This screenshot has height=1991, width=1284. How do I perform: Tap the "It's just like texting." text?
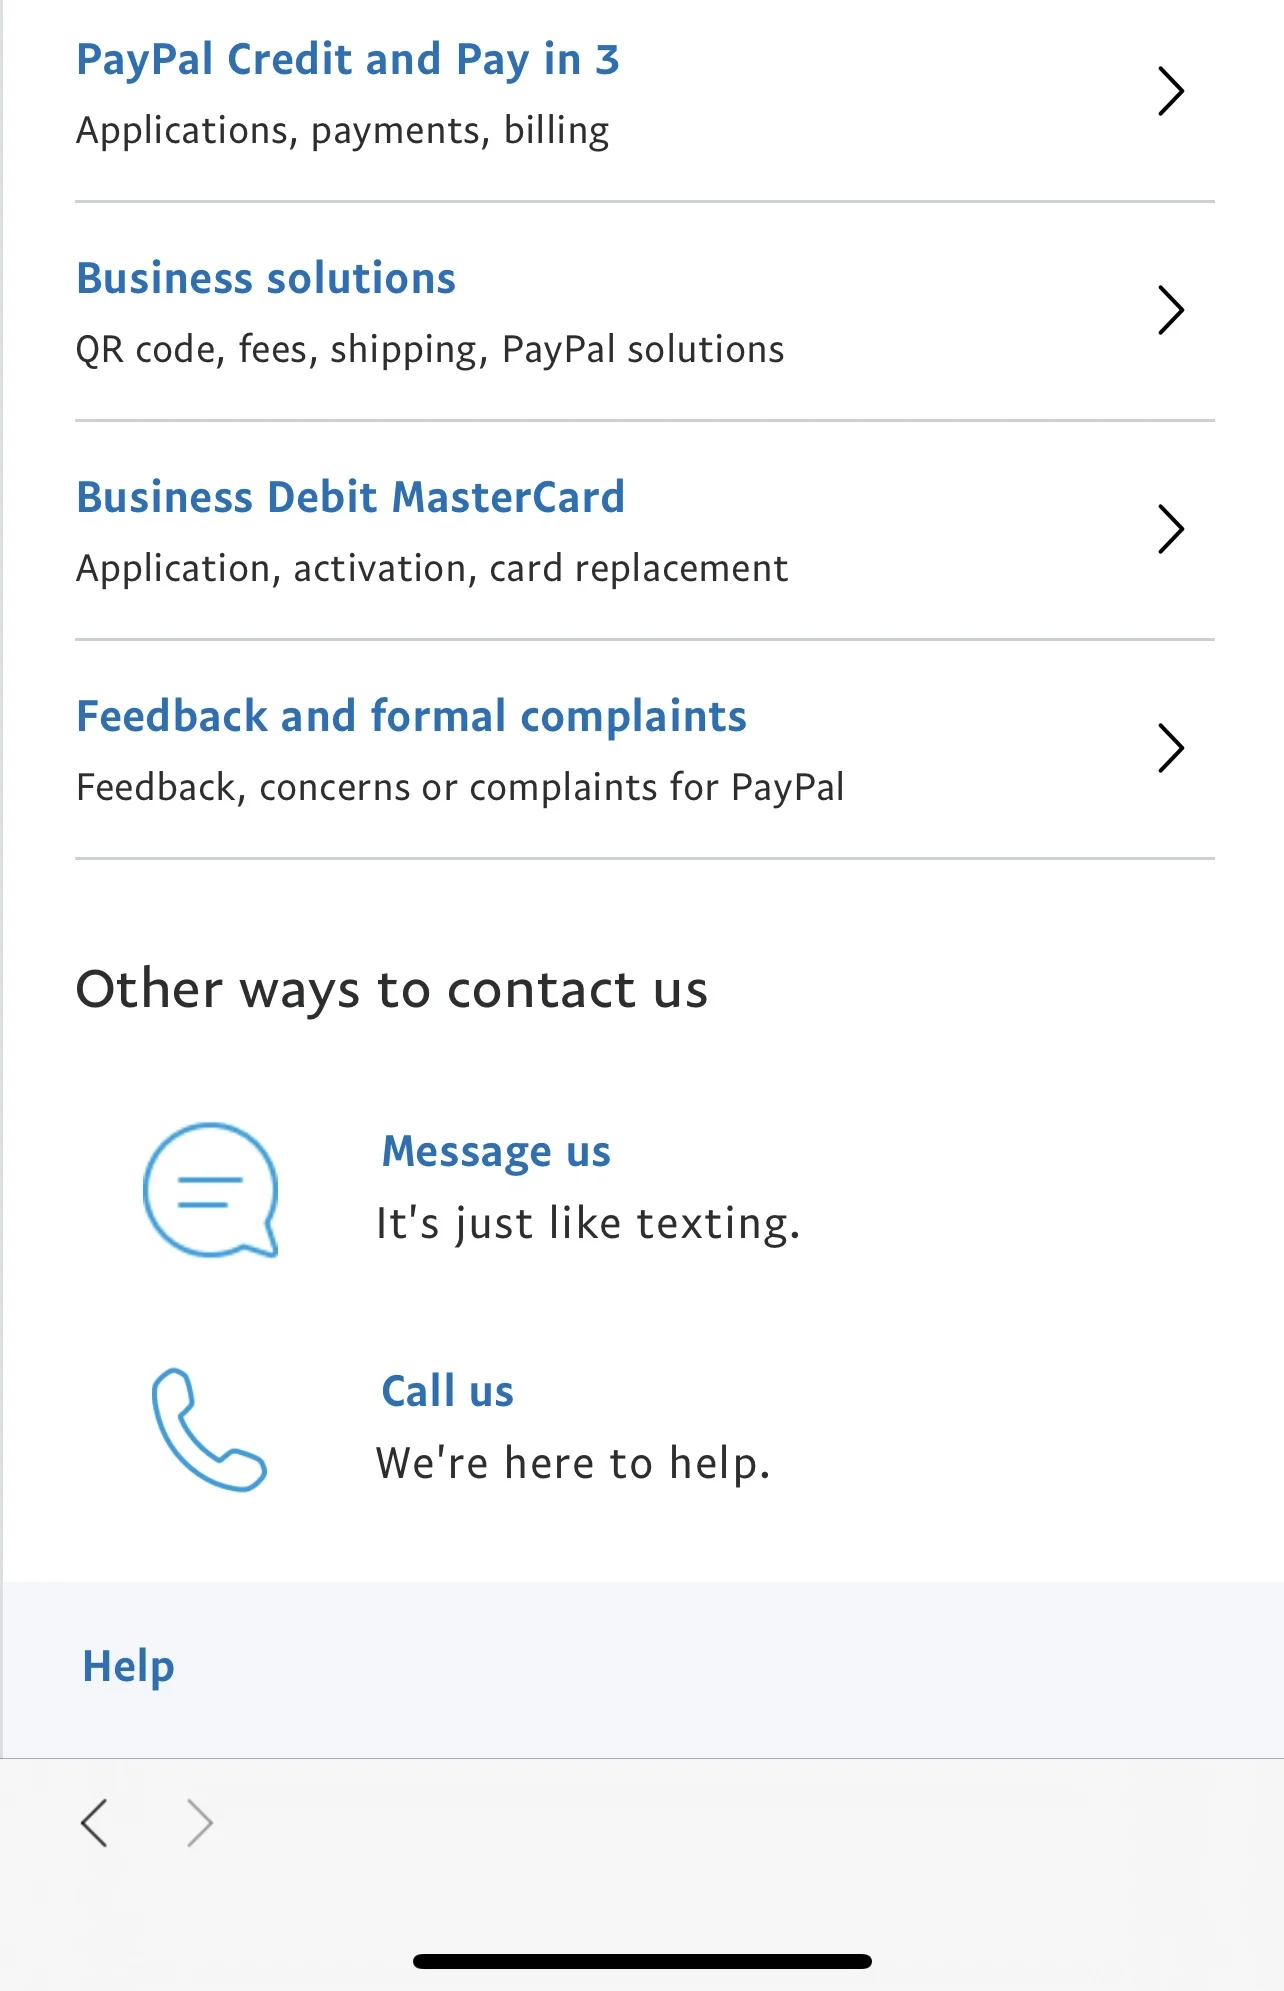(x=588, y=1224)
